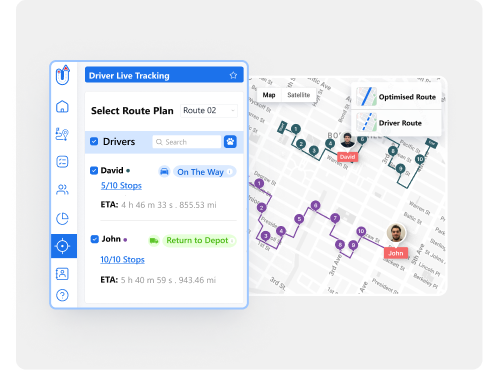Click the red David label on map

coord(347,157)
